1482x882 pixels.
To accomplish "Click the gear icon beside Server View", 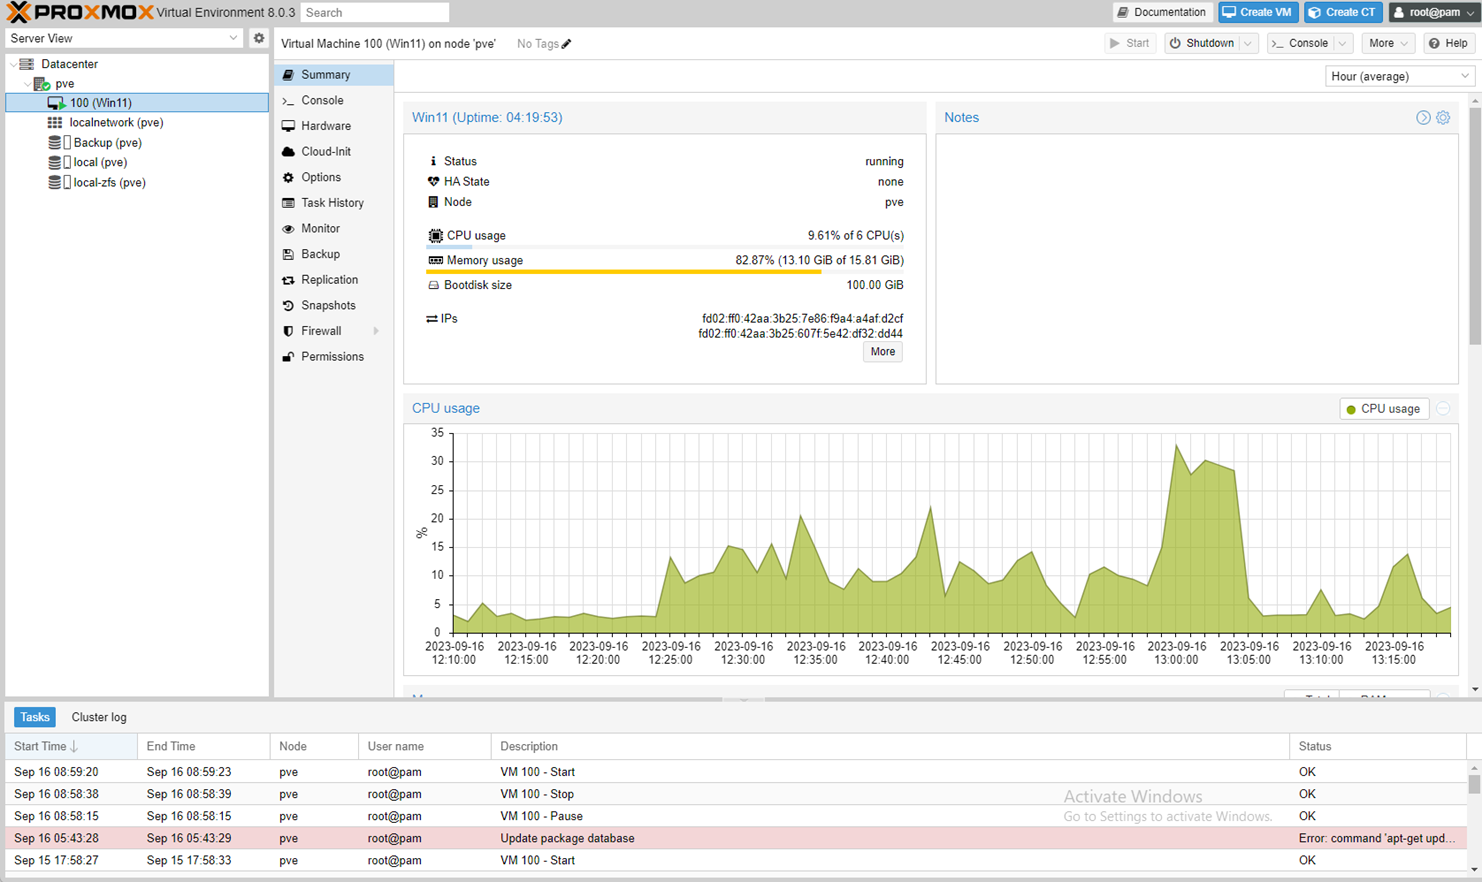I will coord(259,38).
